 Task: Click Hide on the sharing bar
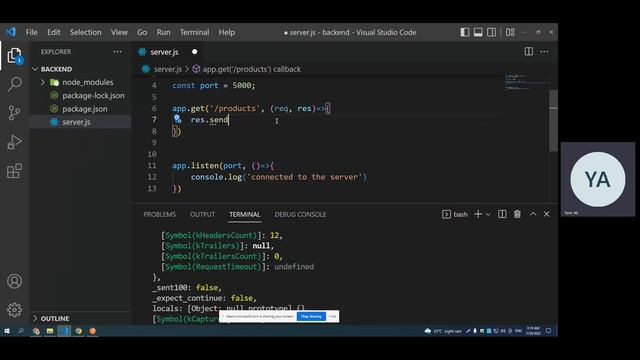(332, 316)
